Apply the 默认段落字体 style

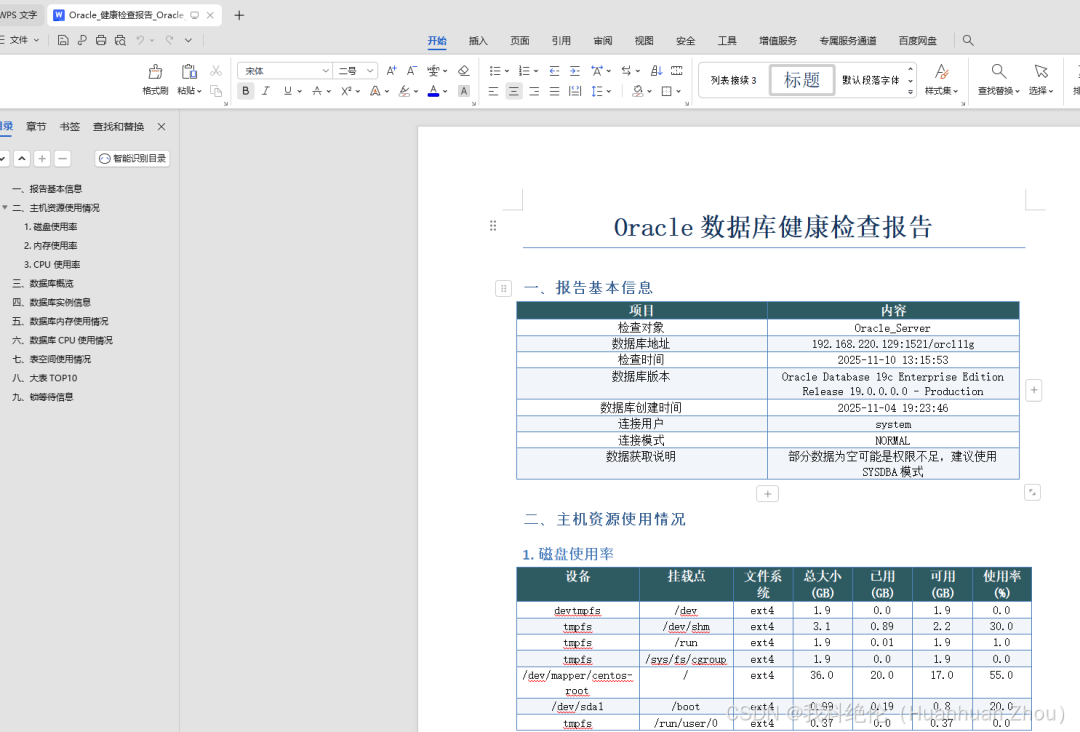click(x=871, y=80)
